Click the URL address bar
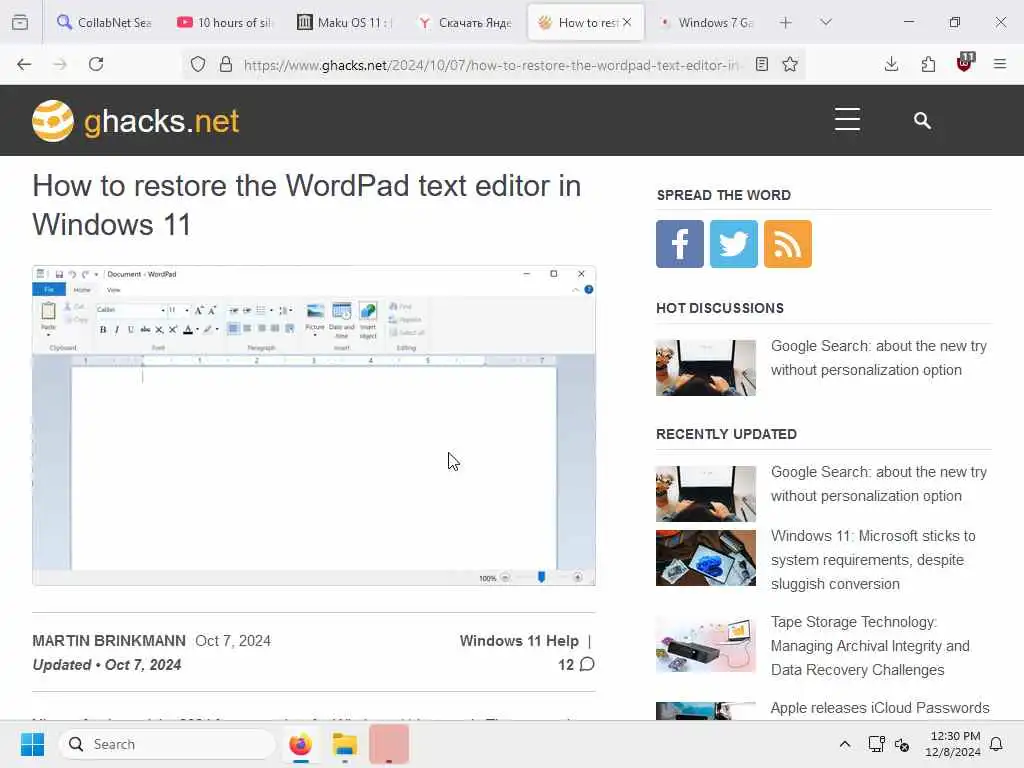1024x768 pixels. pos(490,65)
